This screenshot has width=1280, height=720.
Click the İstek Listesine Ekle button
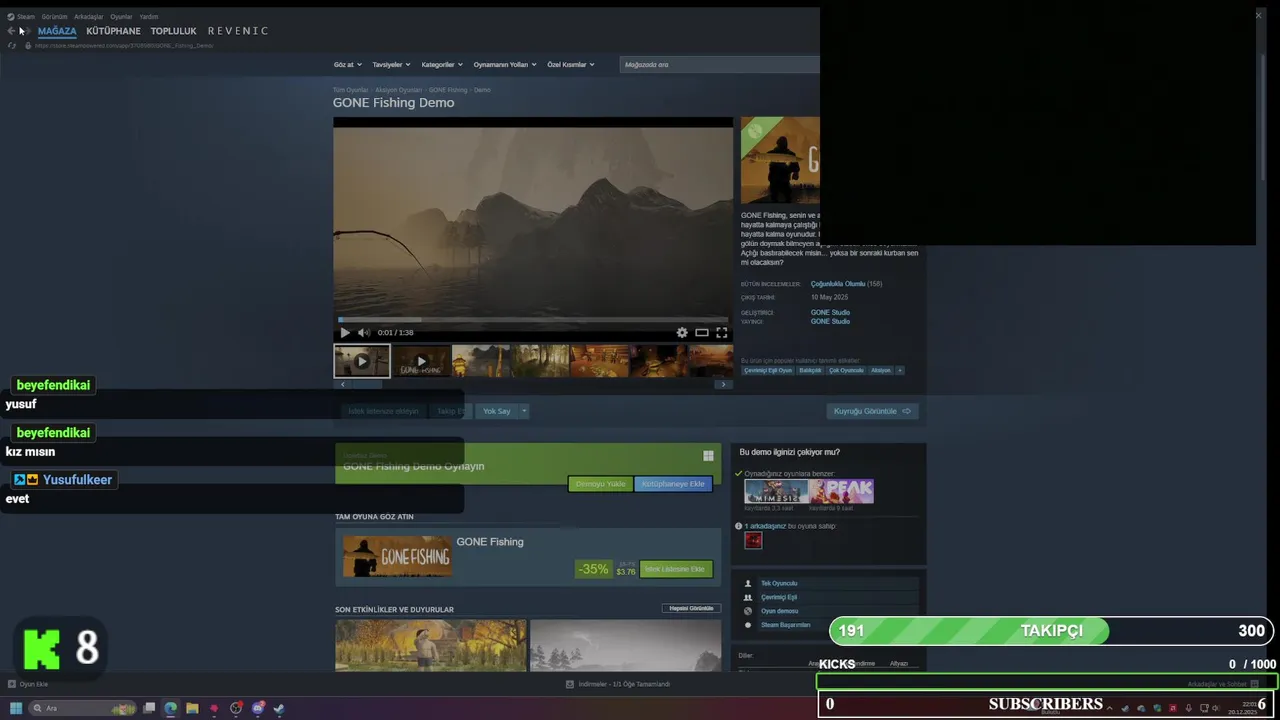[x=676, y=569]
